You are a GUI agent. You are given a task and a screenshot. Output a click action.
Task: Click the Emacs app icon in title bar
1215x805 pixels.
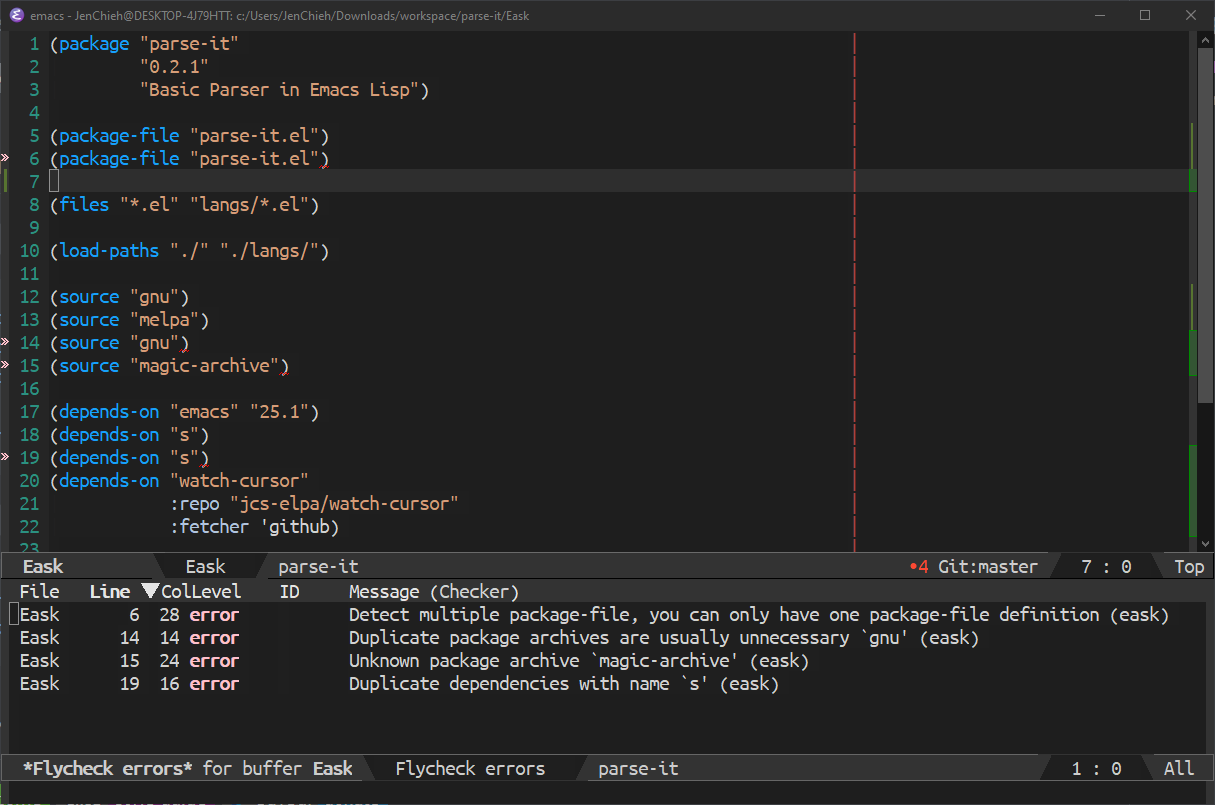[16, 15]
